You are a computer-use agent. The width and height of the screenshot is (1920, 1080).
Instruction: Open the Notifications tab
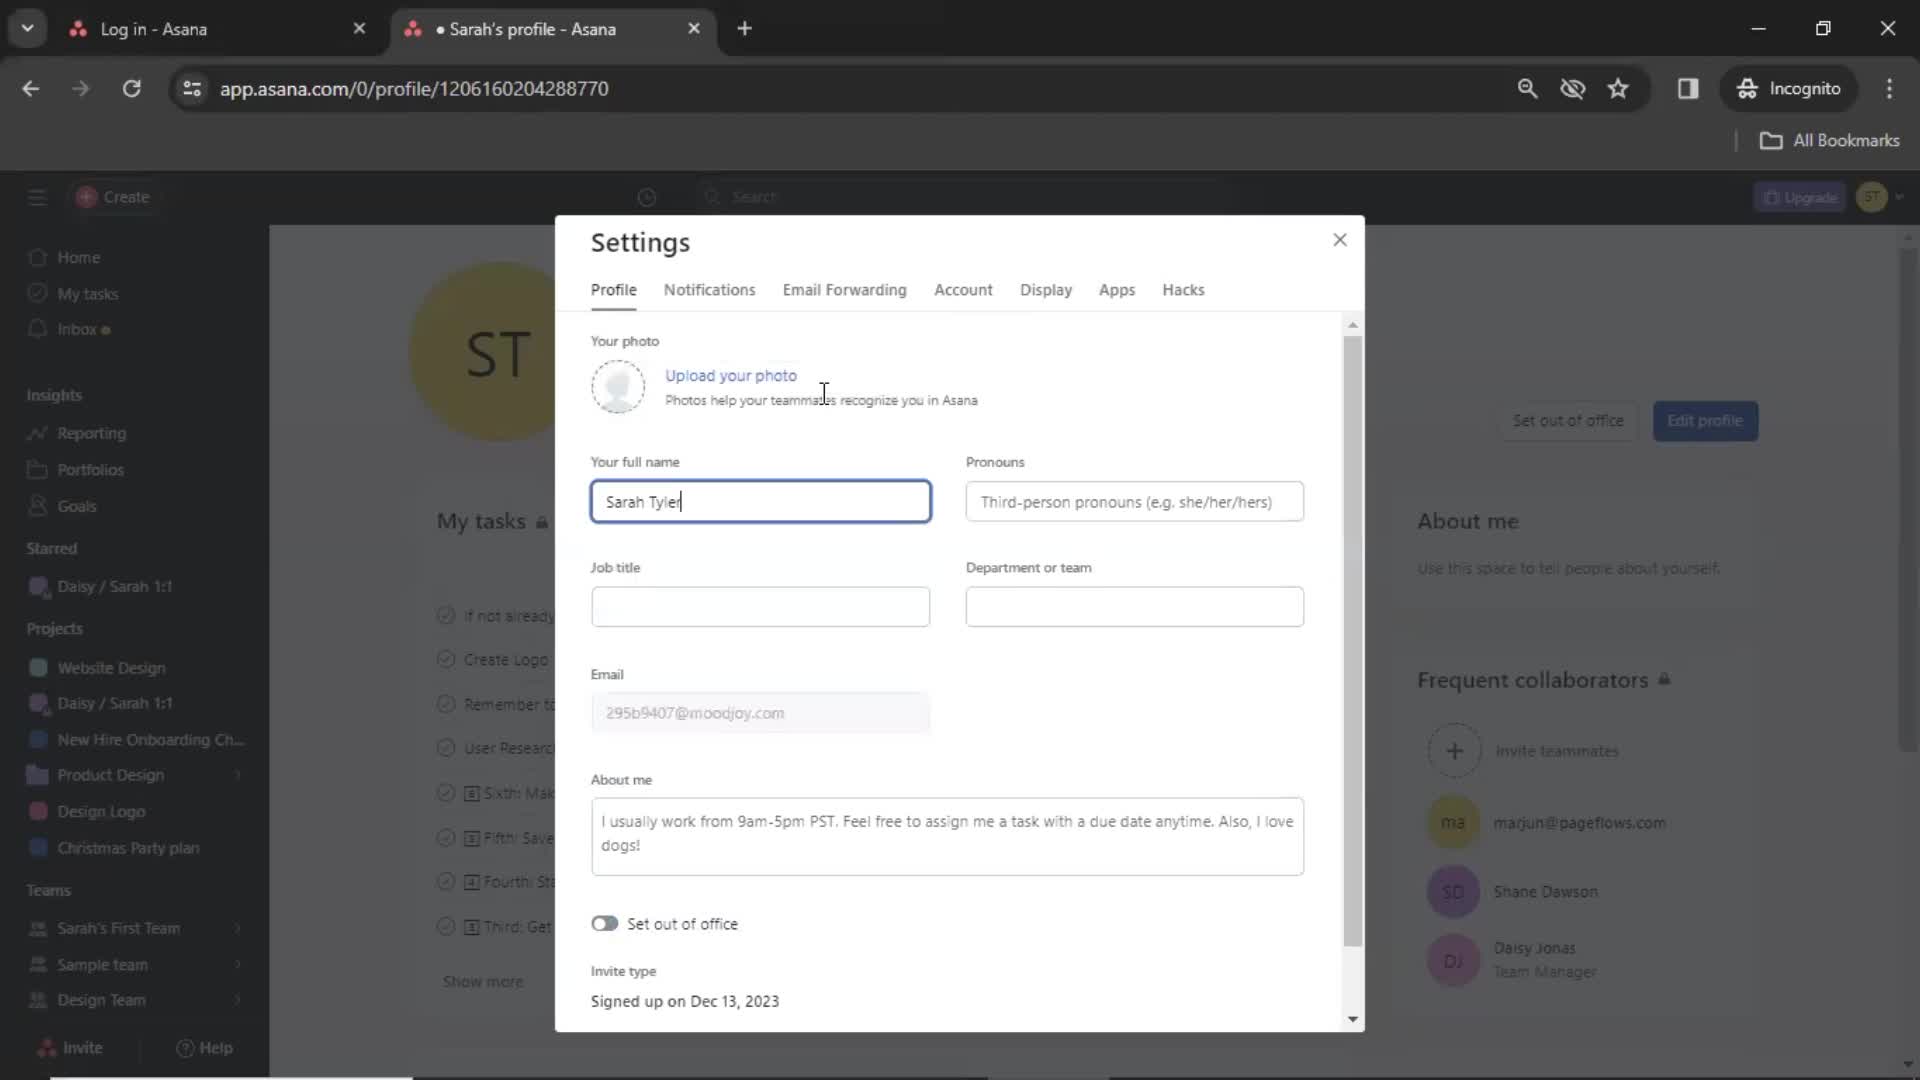[x=709, y=290]
